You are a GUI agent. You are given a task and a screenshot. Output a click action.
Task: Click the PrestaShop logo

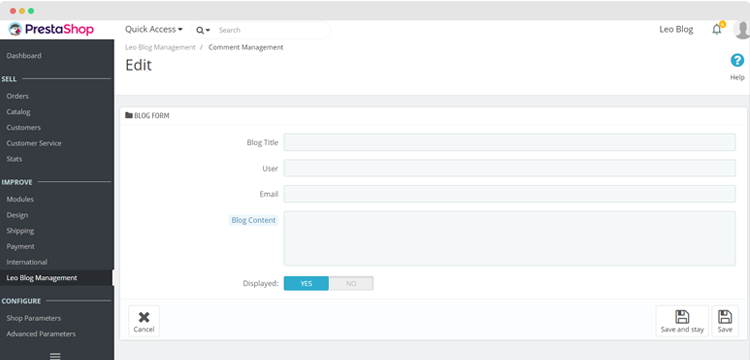point(51,30)
